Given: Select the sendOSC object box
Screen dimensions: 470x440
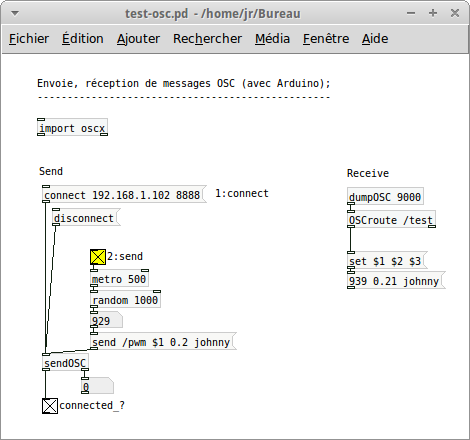Looking at the screenshot, I should click(x=66, y=362).
